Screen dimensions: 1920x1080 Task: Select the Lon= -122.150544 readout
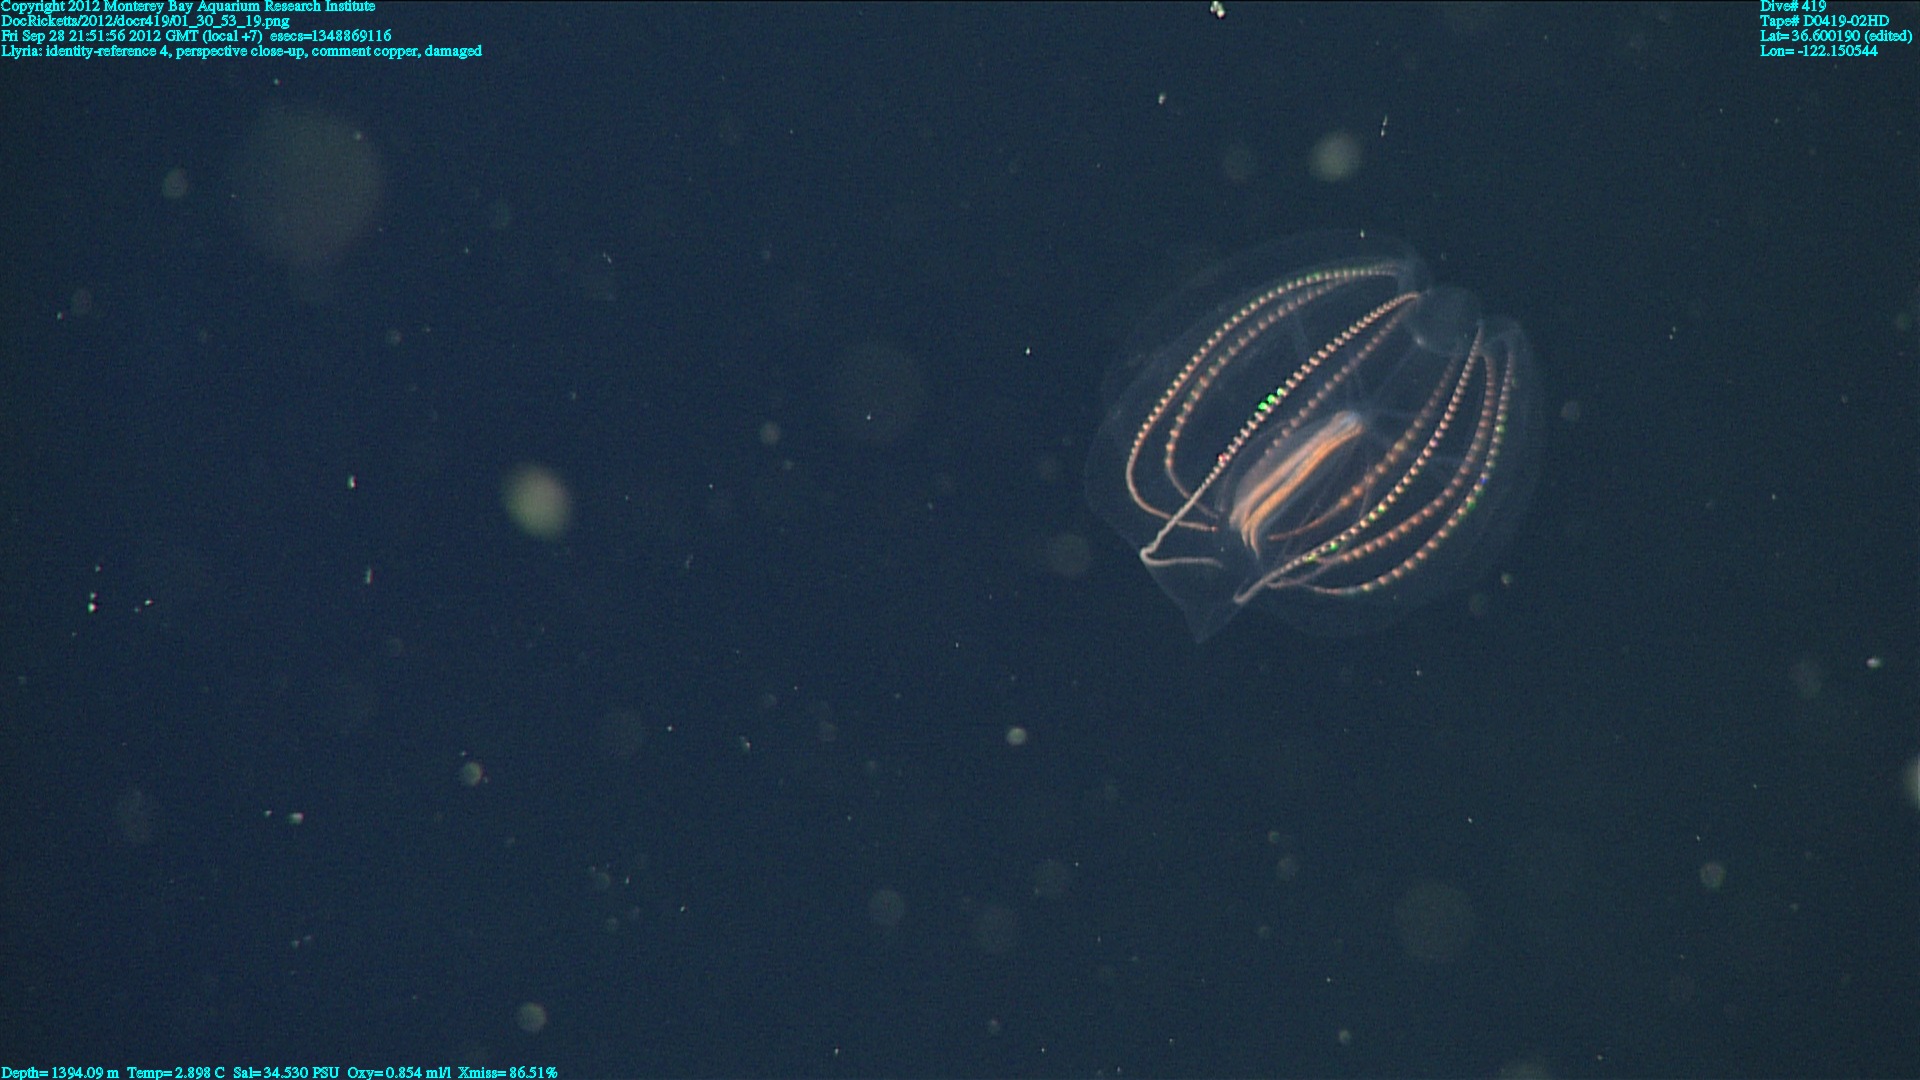pos(1818,51)
